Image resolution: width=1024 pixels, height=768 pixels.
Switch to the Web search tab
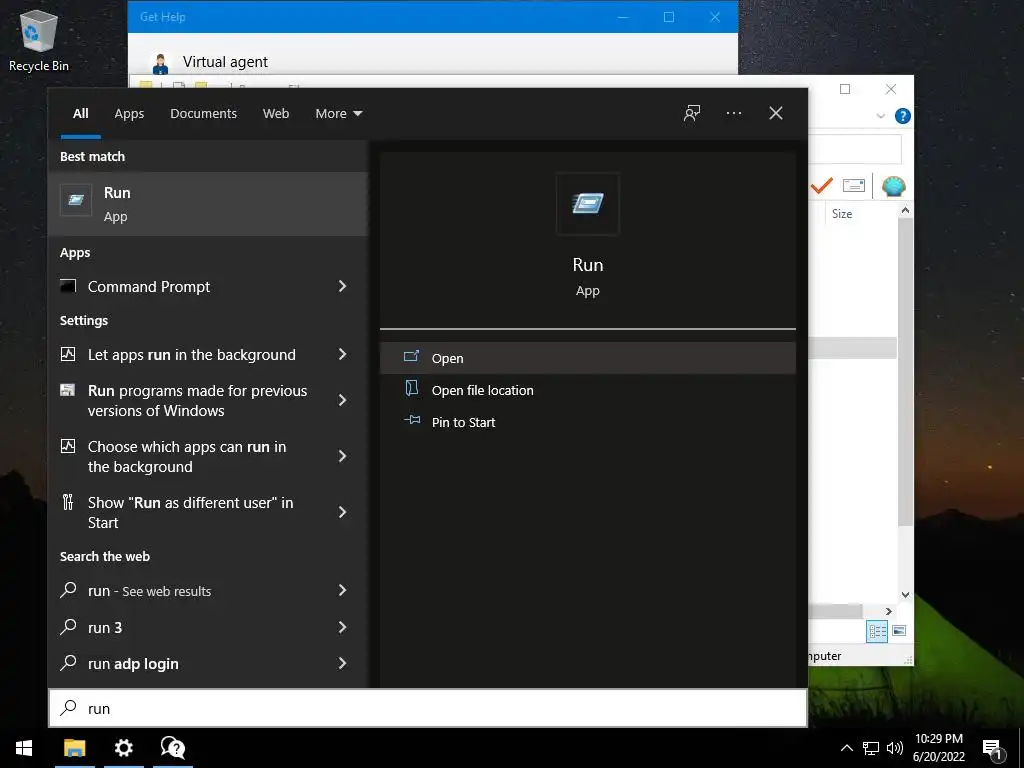pyautogui.click(x=276, y=114)
